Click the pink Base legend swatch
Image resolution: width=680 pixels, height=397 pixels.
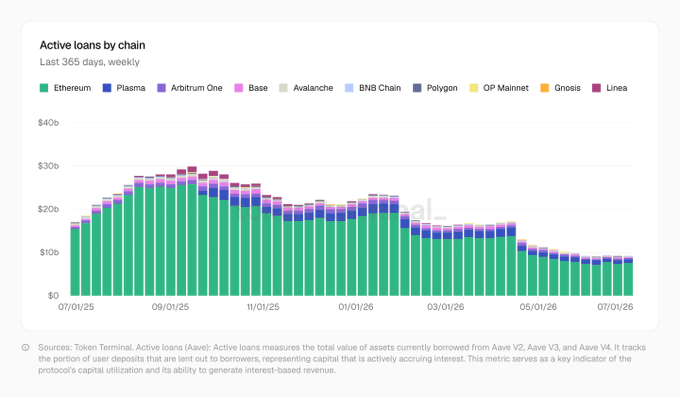pos(239,88)
